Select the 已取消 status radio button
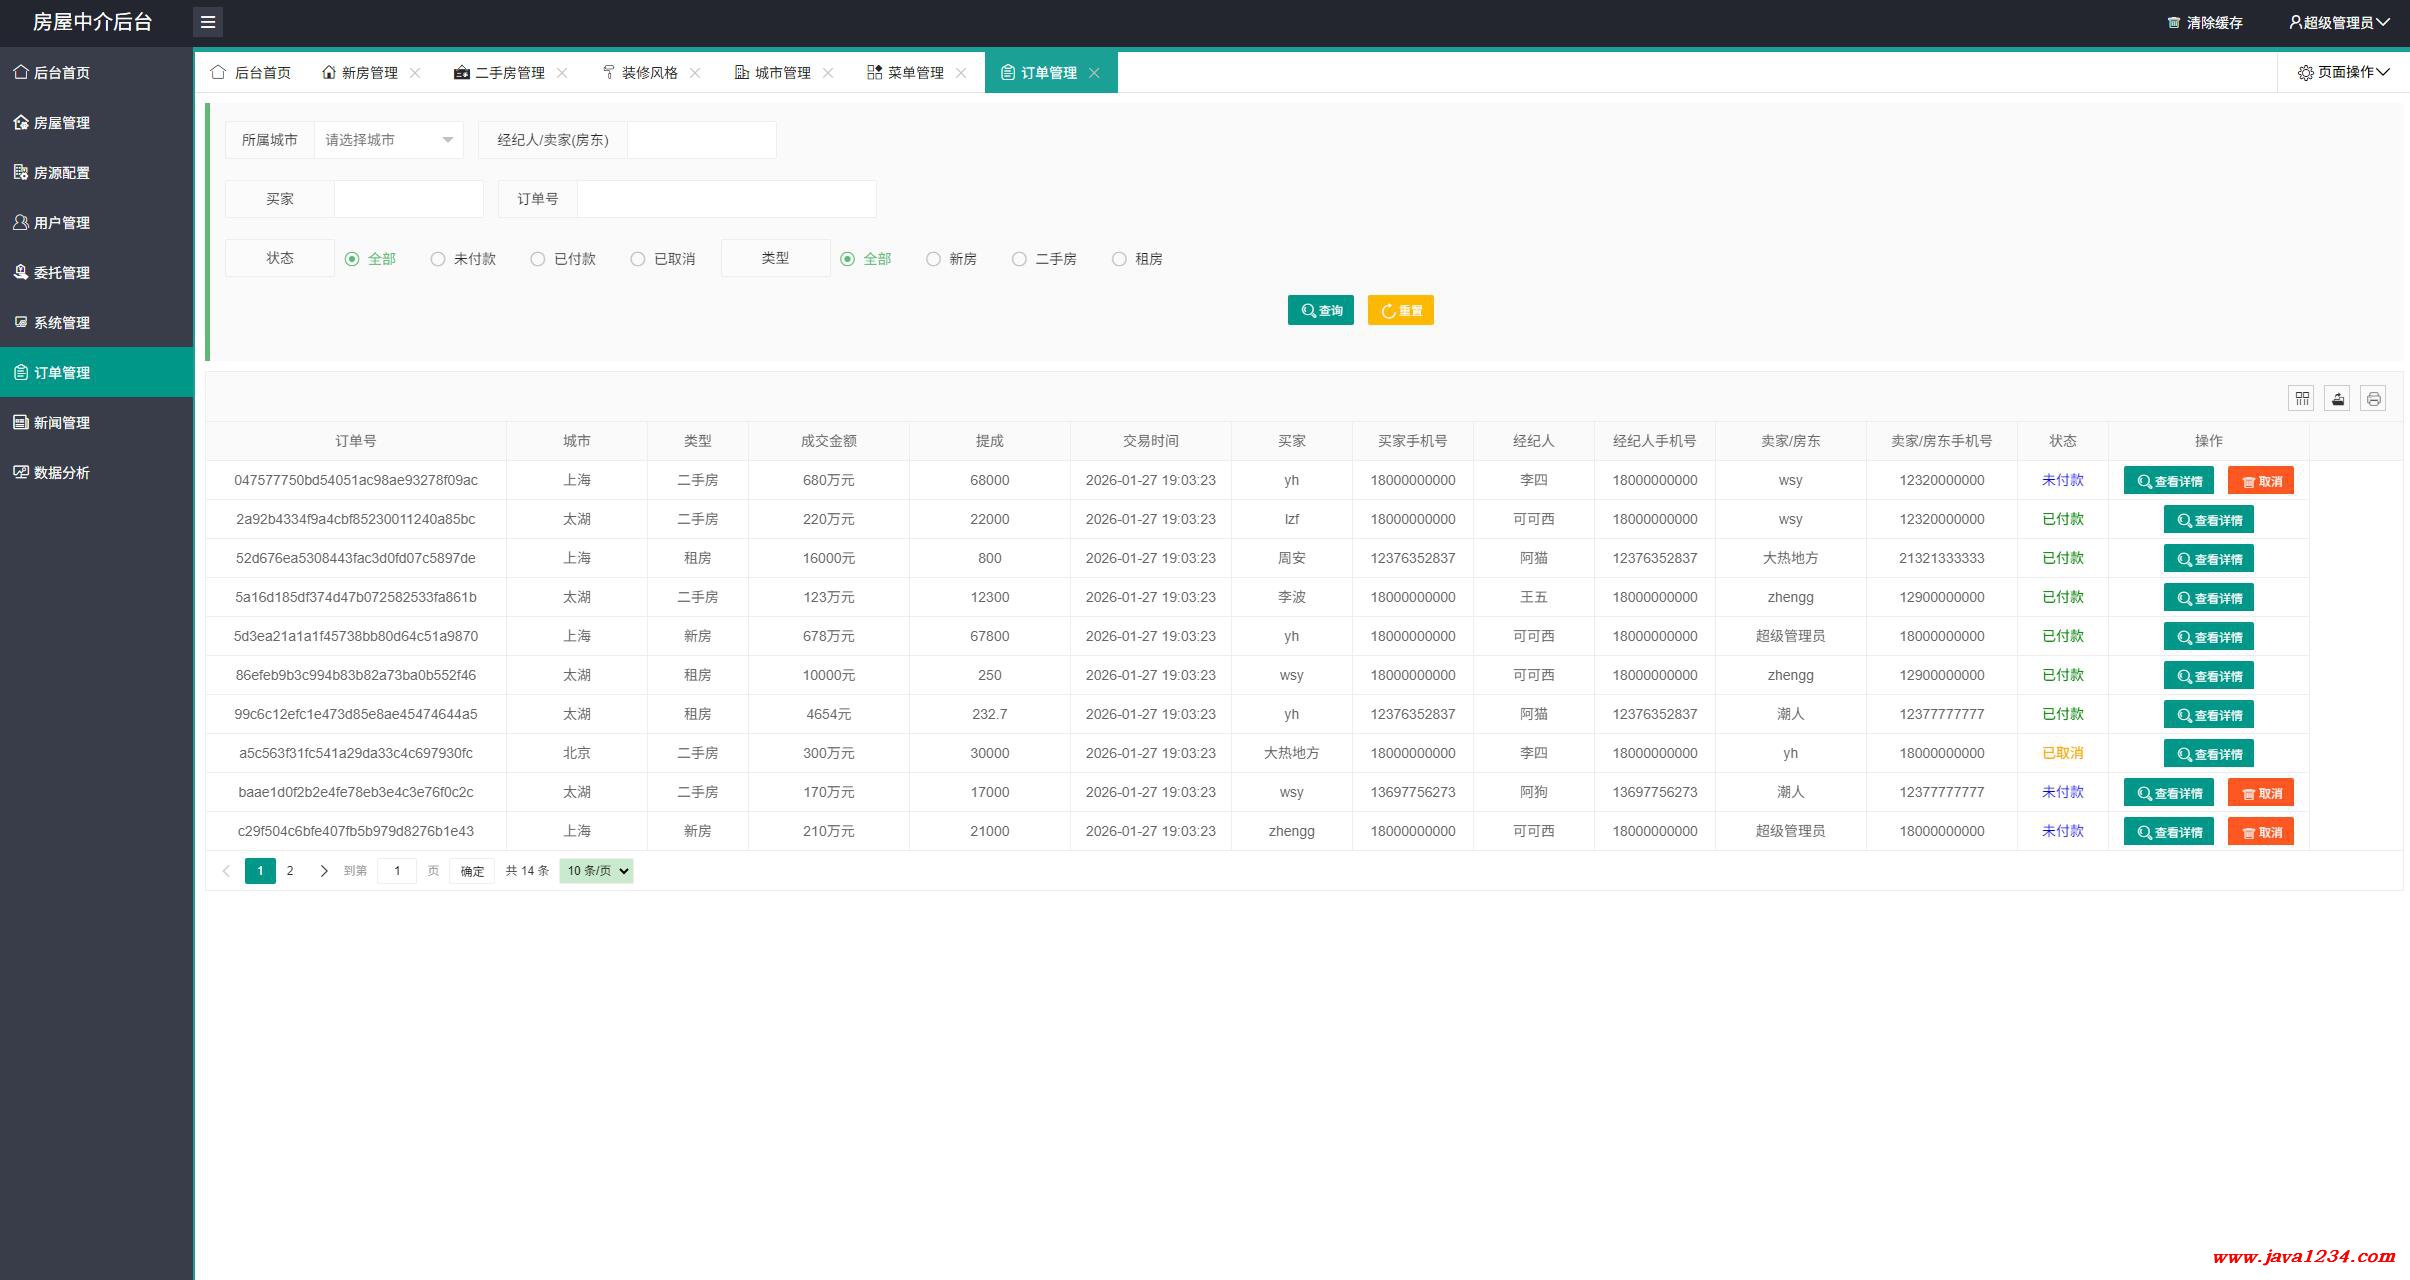This screenshot has height=1280, width=2410. (x=638, y=259)
